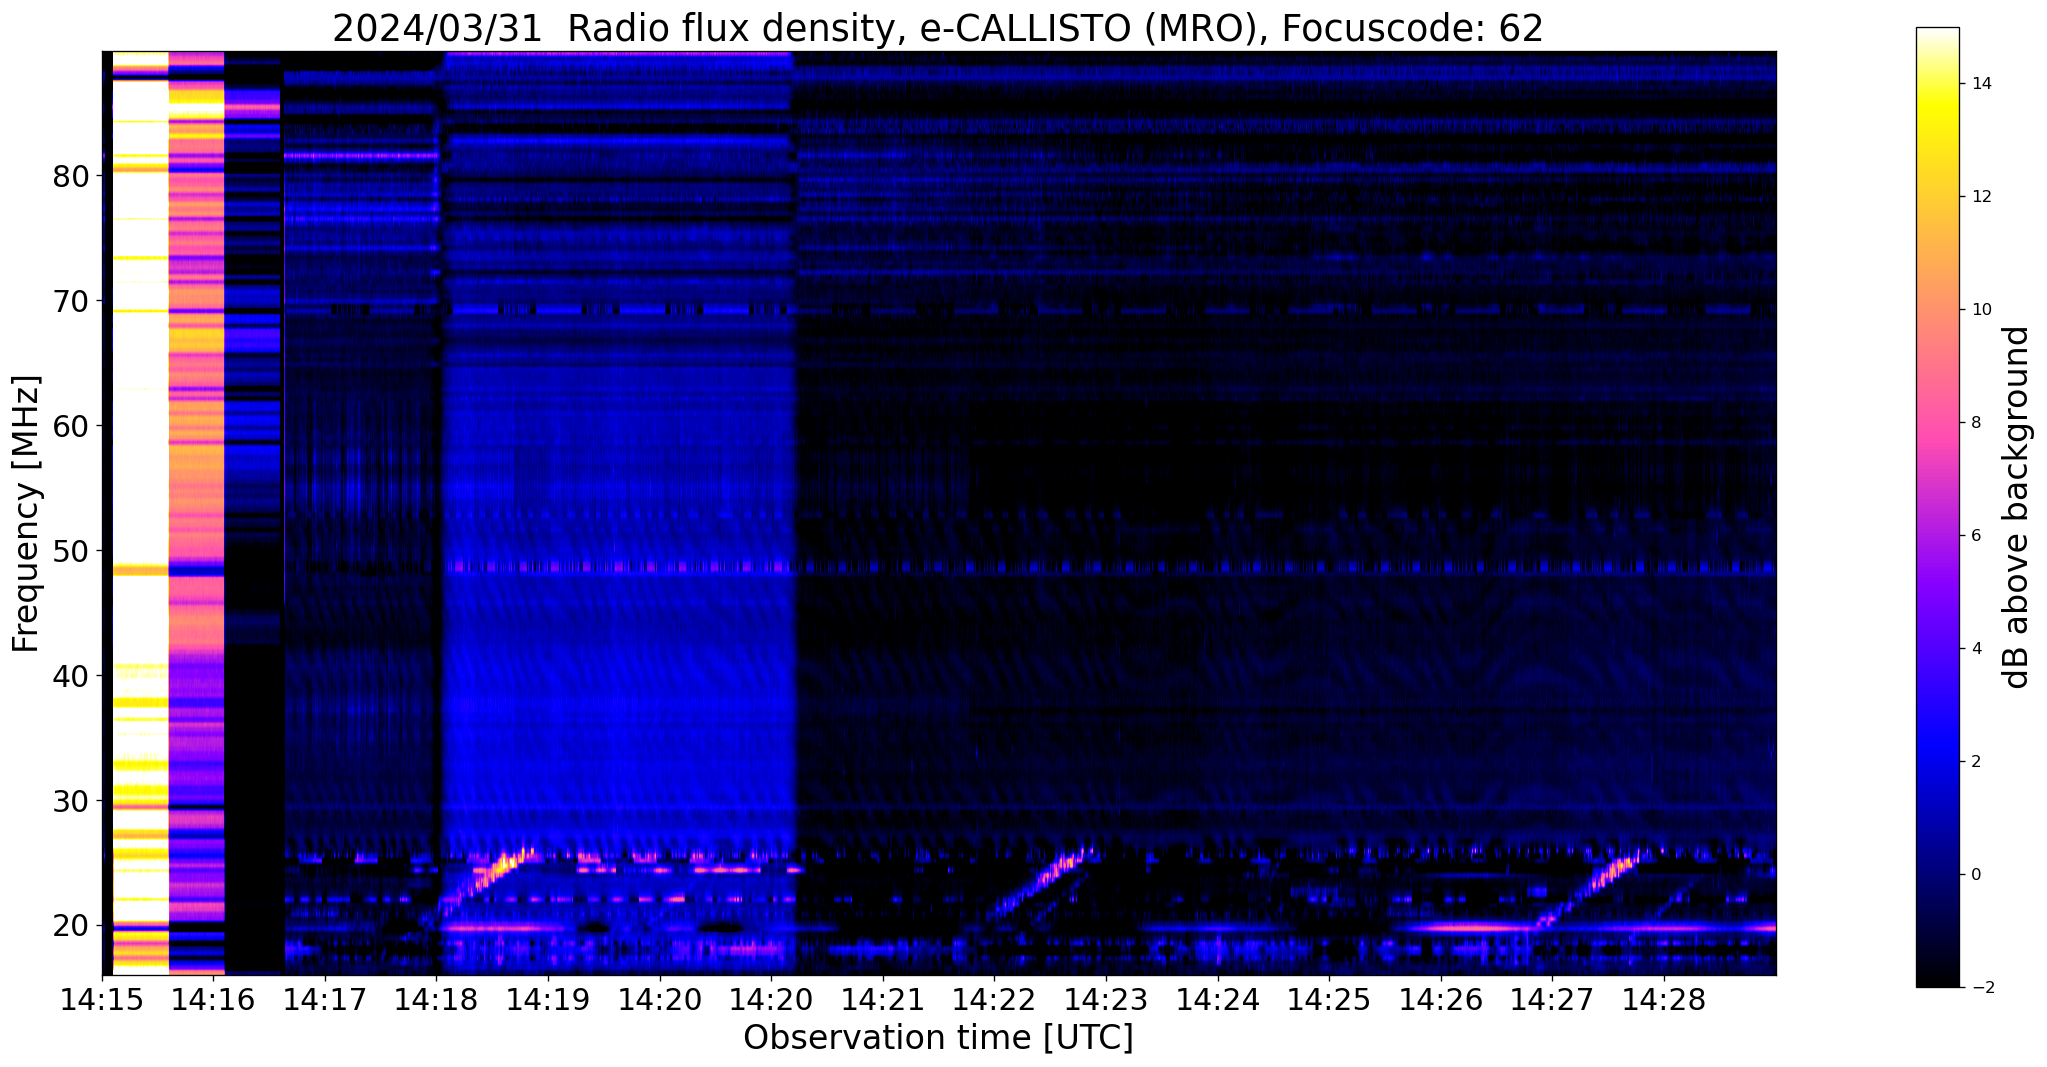This screenshot has height=1067, width=2047.
Task: Click the white saturated band at 14:15
Action: coord(140,513)
